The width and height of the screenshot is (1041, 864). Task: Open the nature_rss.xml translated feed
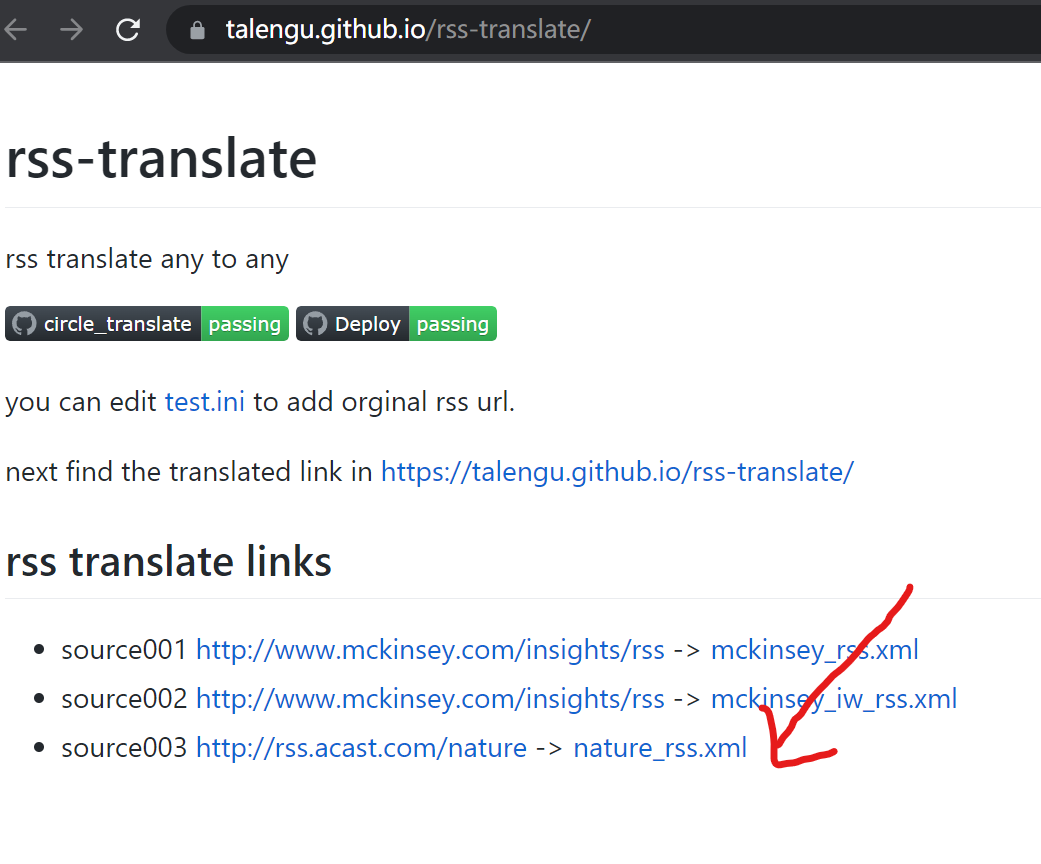659,748
